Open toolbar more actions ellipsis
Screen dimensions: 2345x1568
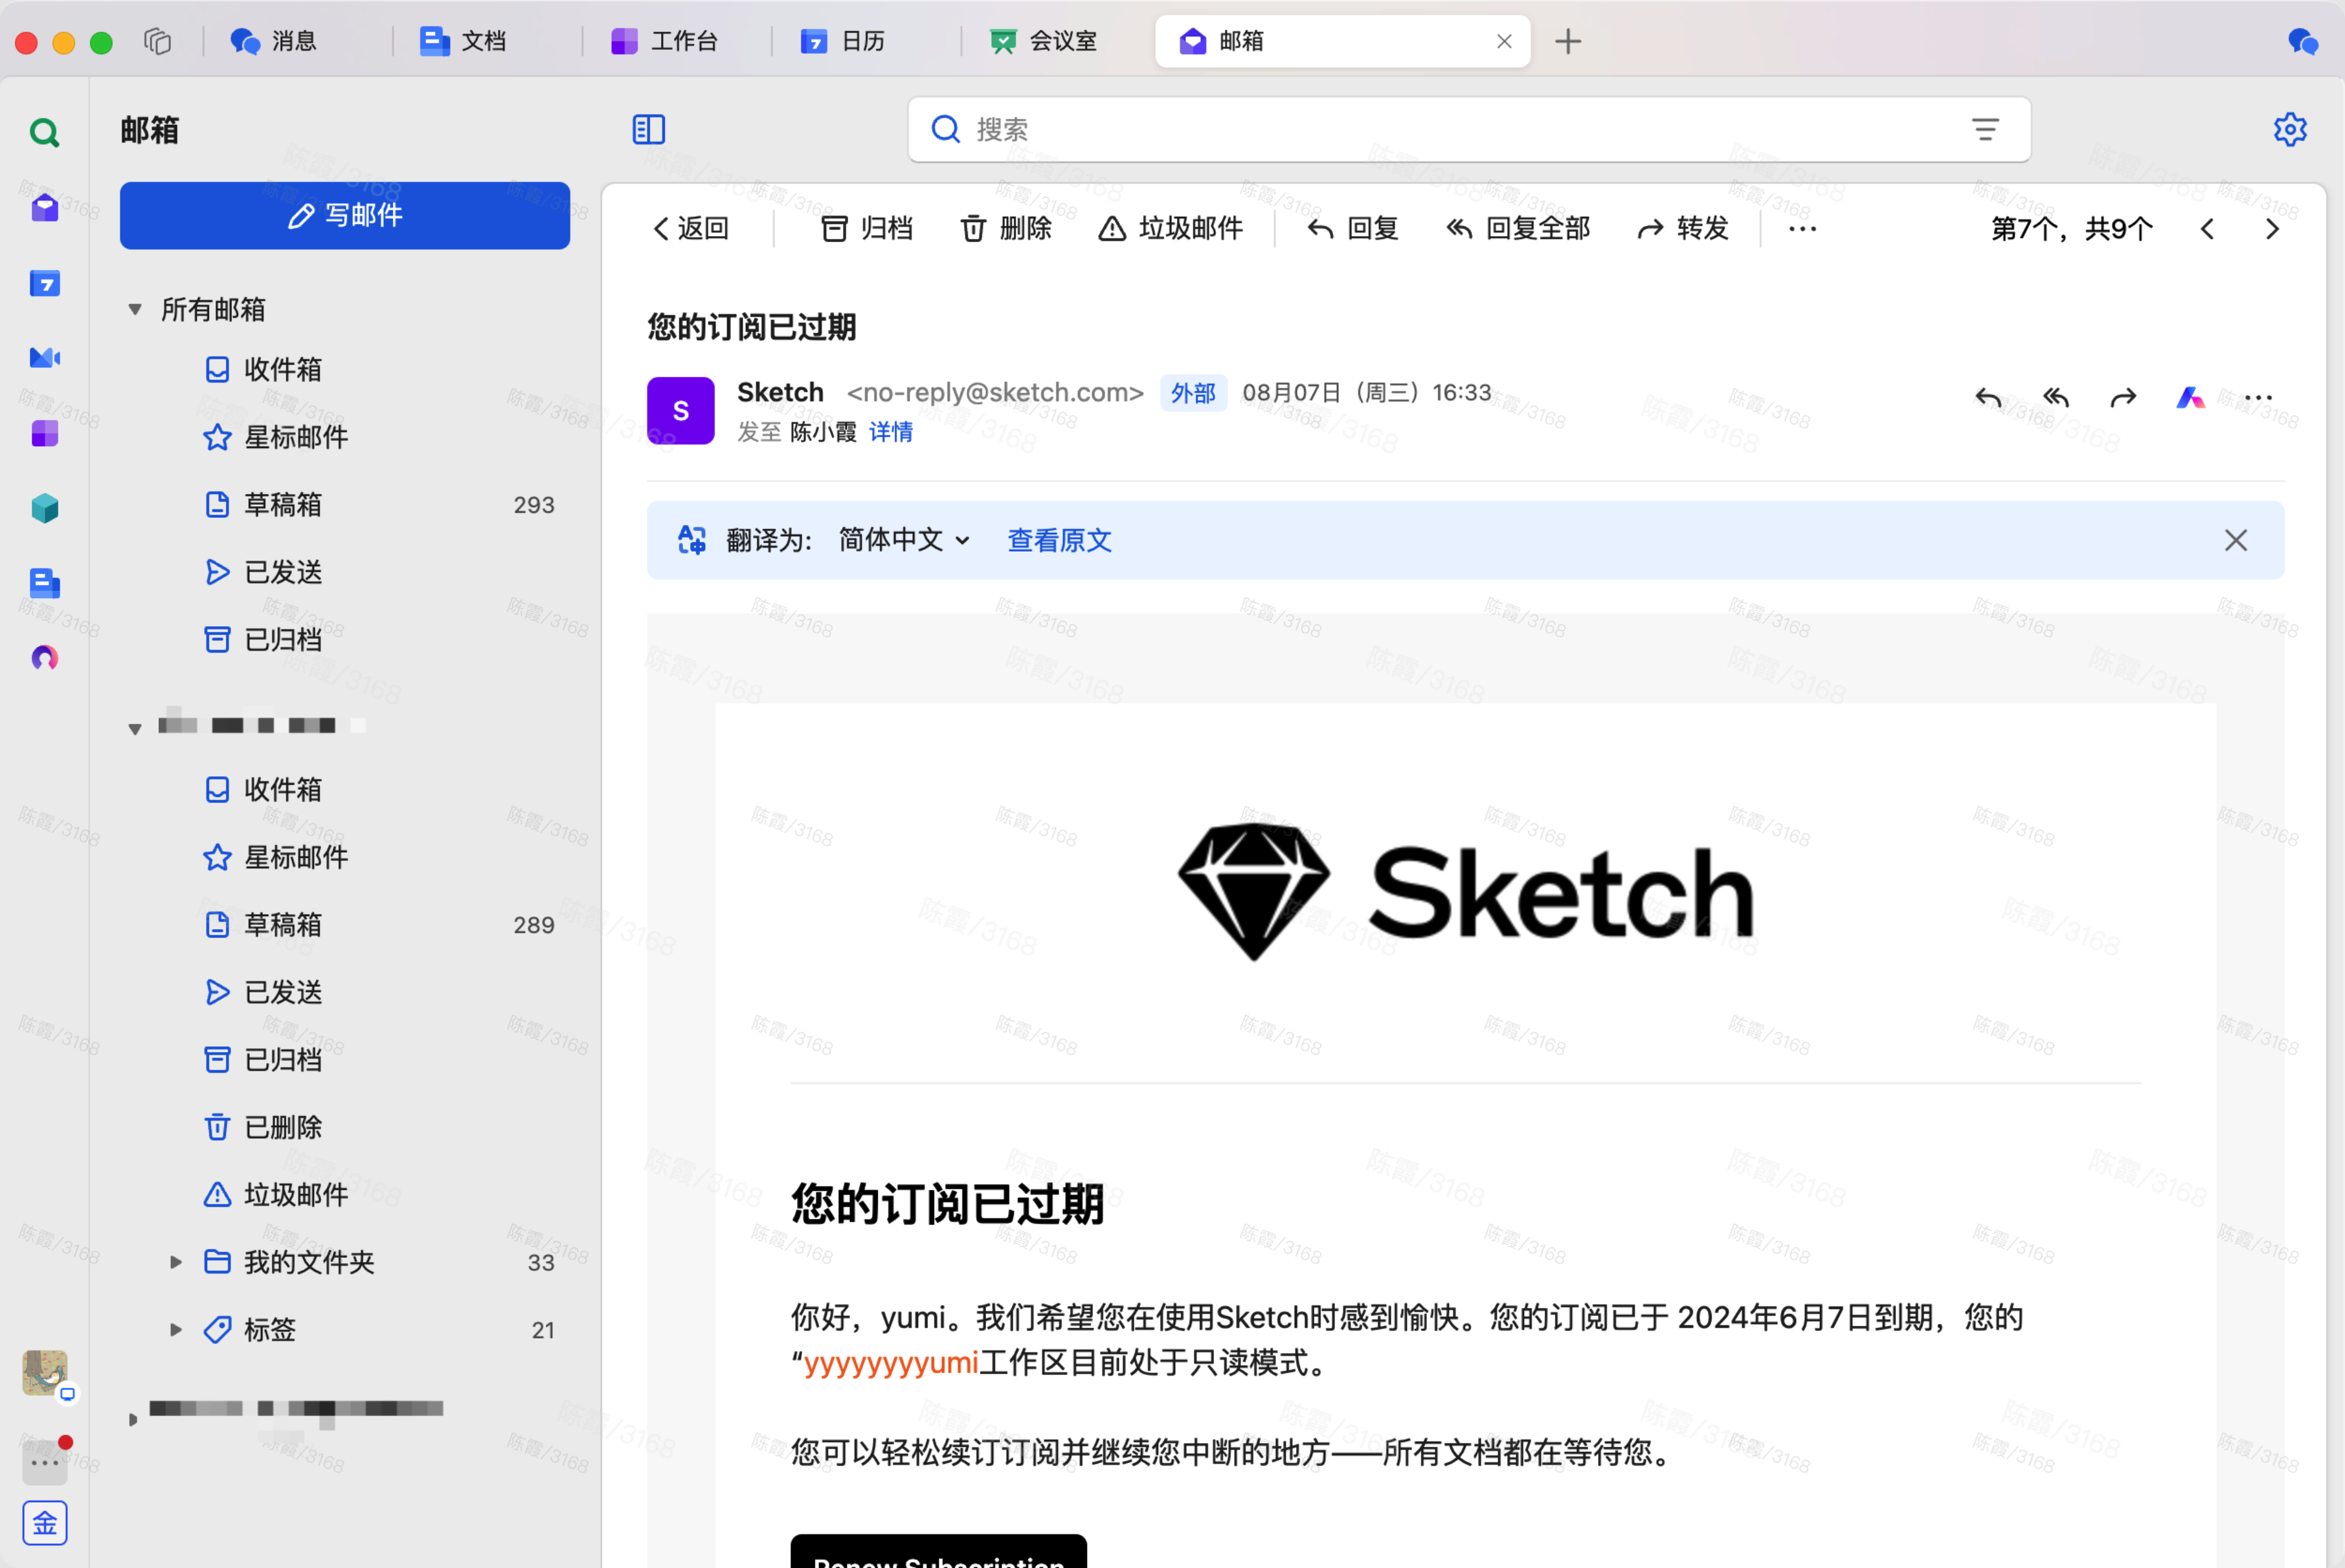(x=1802, y=229)
